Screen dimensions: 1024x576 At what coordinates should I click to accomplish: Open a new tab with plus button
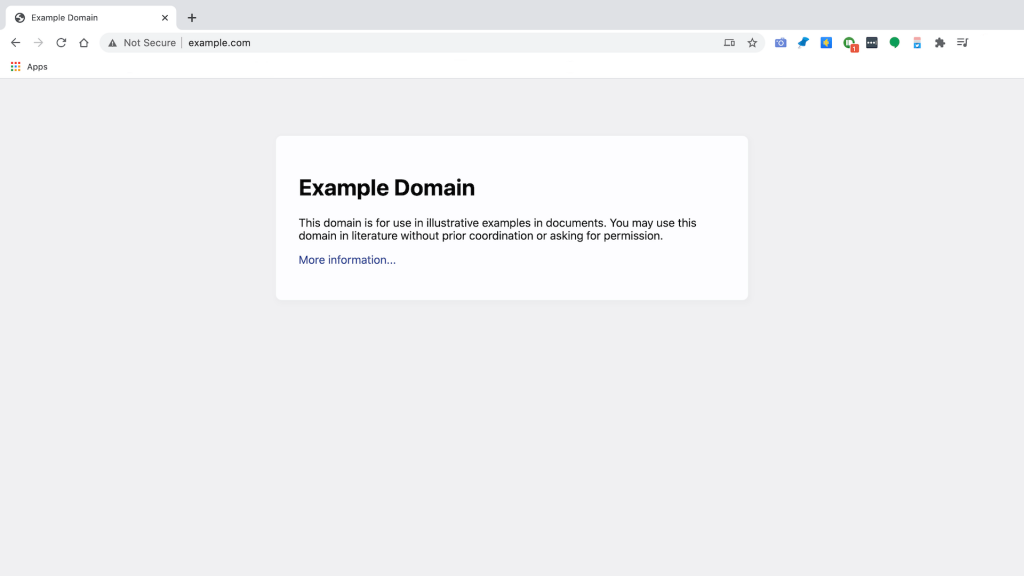(x=192, y=18)
